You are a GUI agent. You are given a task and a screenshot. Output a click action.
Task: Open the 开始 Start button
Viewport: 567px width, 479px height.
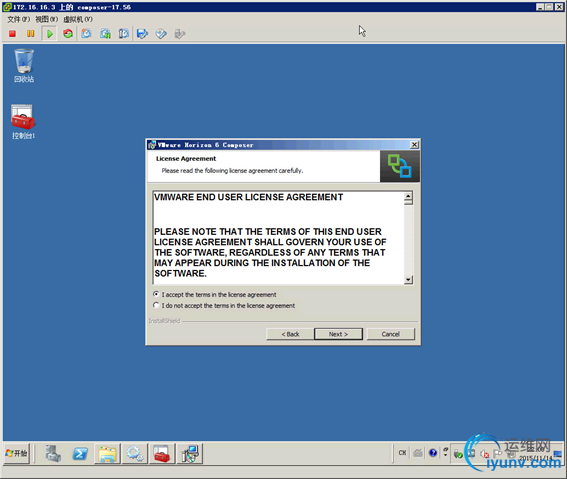(x=17, y=453)
